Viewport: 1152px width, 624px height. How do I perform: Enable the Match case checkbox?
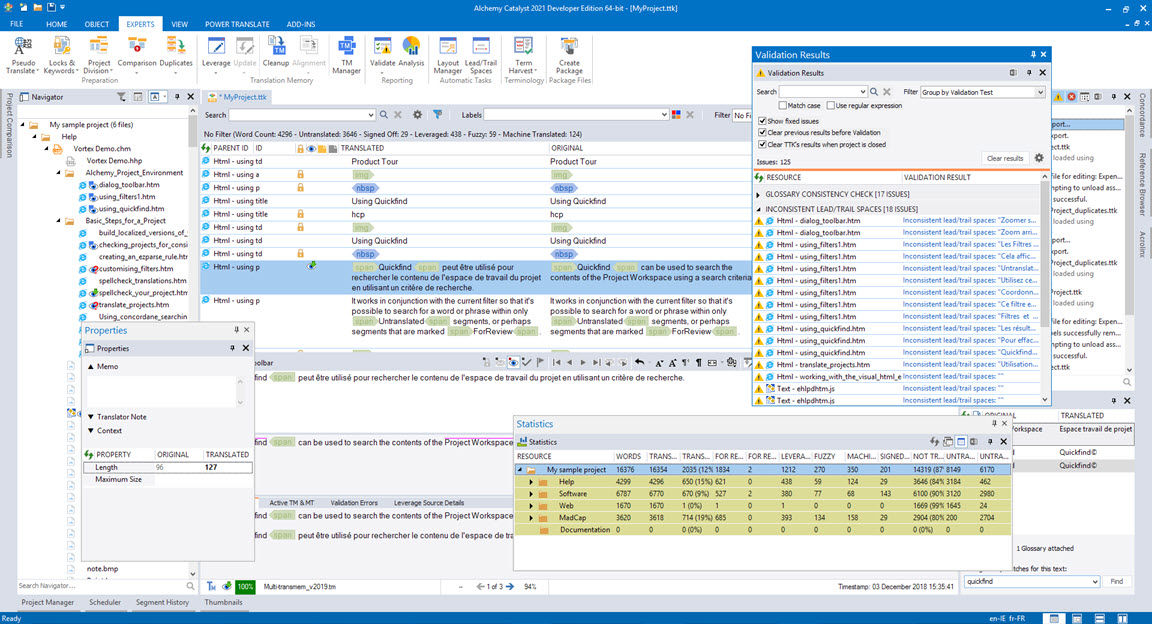pyautogui.click(x=783, y=106)
